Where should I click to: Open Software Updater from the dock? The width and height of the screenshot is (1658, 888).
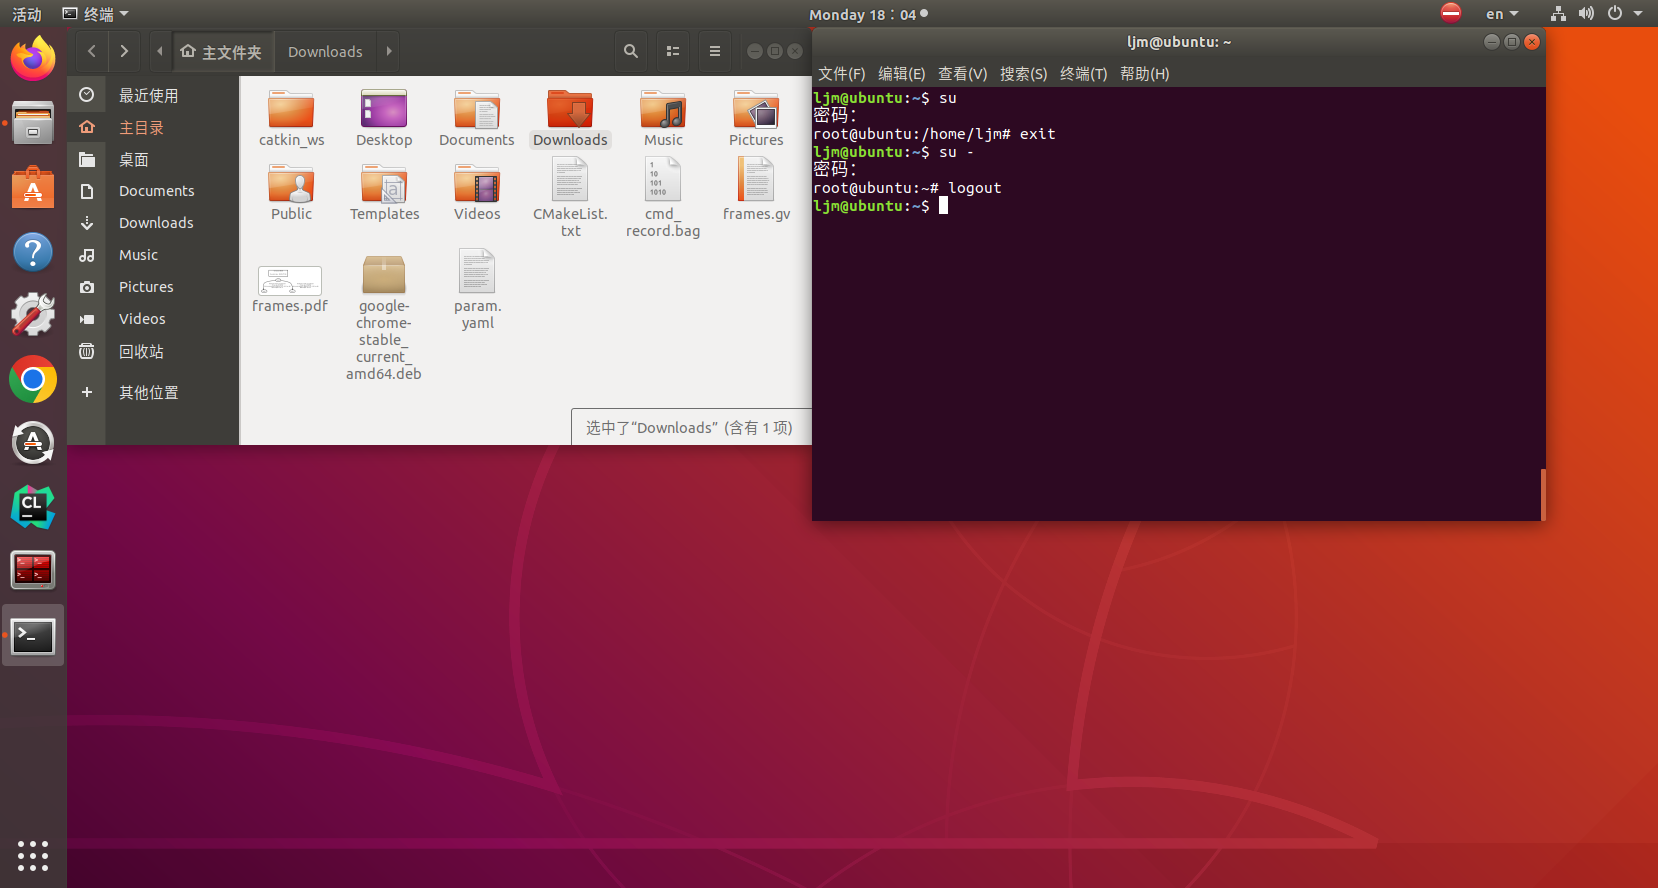33,443
